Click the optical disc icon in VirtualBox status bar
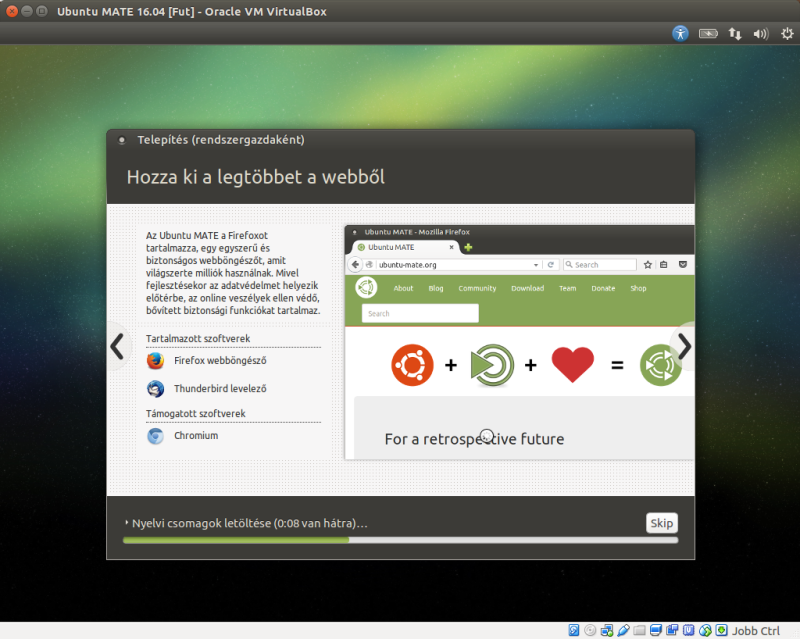The height and width of the screenshot is (639, 800). coord(590,630)
